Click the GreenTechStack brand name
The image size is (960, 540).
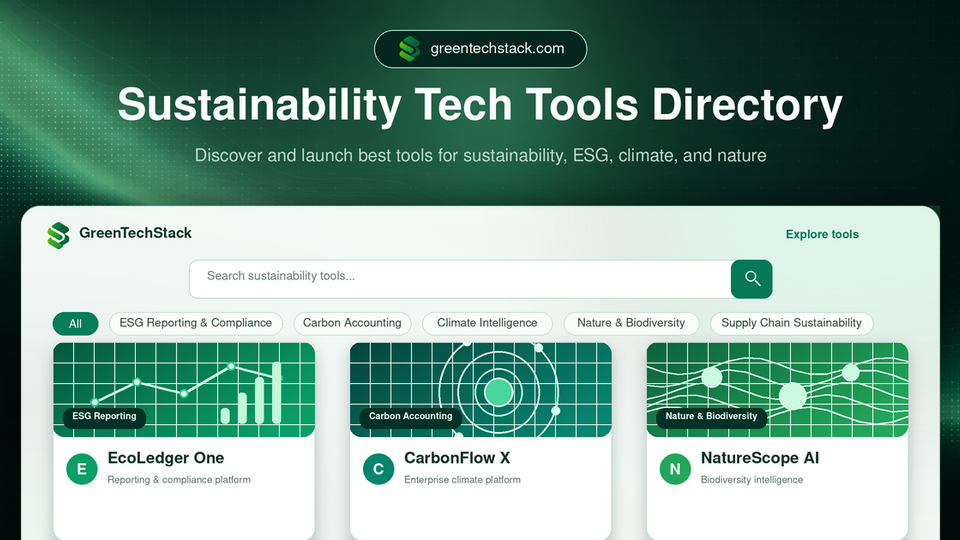[135, 233]
